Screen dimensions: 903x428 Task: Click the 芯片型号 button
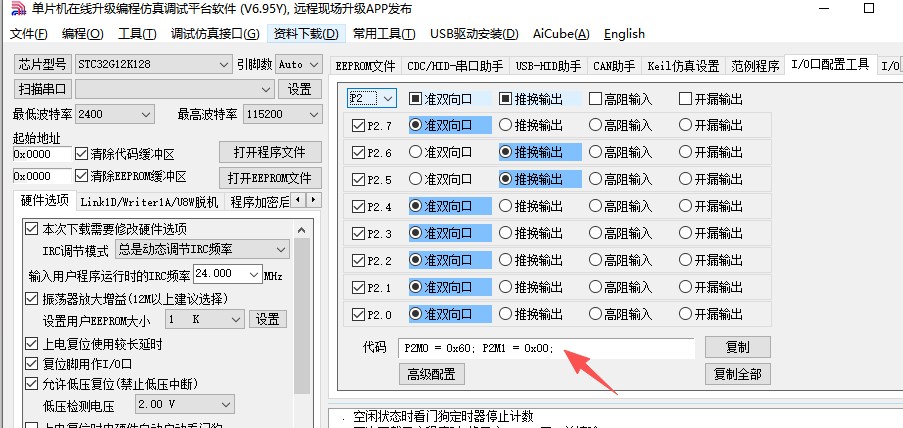(x=43, y=65)
